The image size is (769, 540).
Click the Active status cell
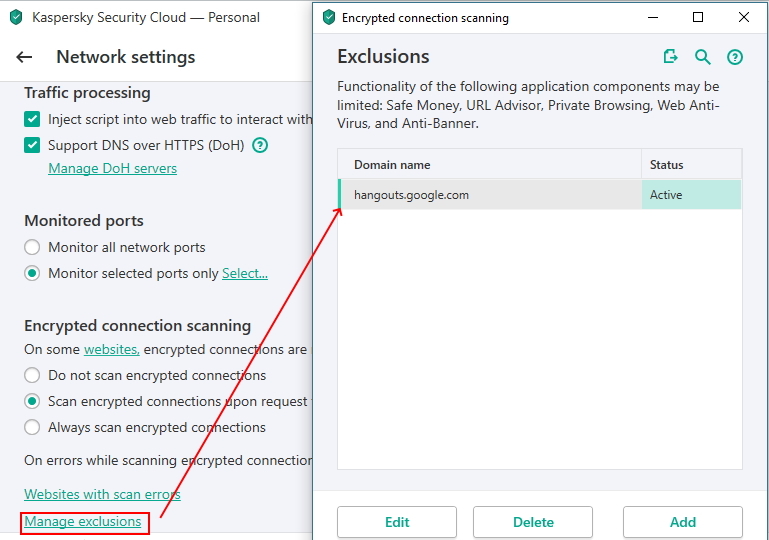(x=692, y=195)
